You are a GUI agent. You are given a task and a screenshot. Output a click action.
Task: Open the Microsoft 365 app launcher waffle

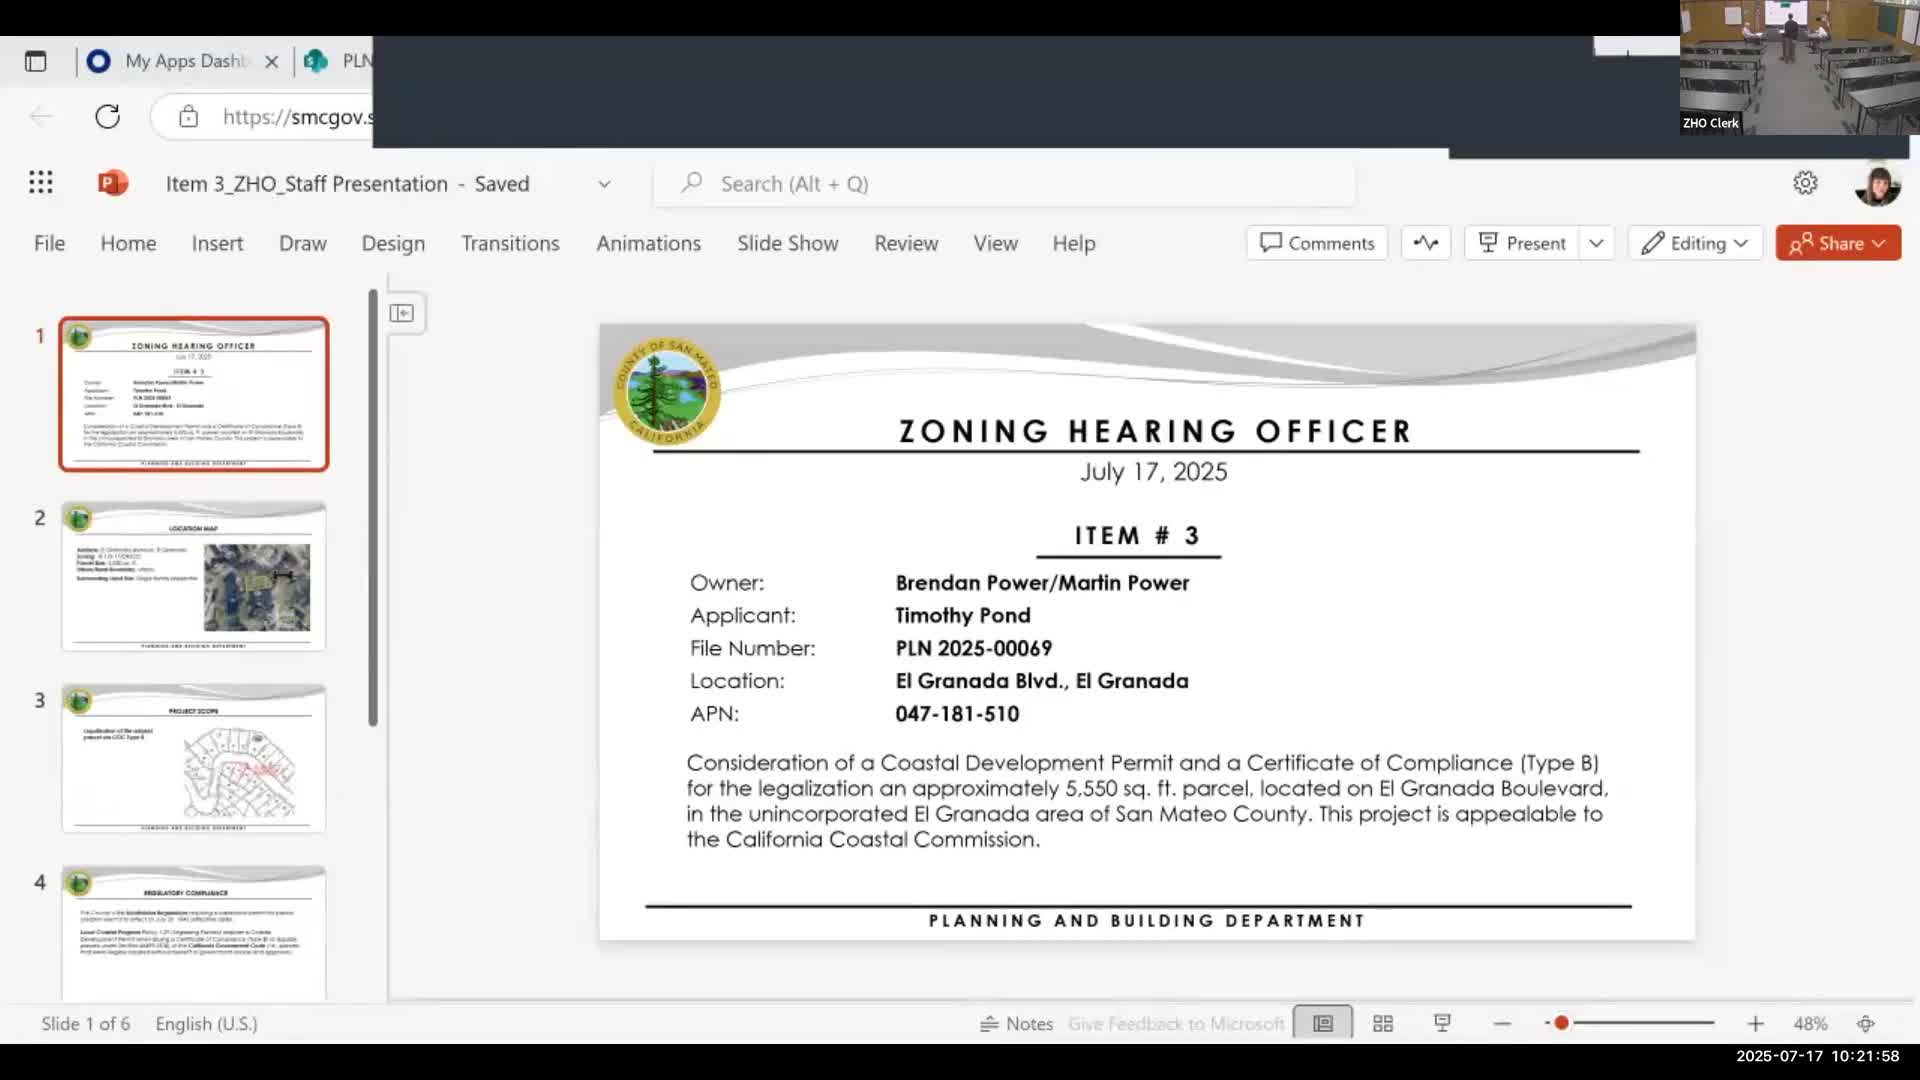(x=40, y=182)
